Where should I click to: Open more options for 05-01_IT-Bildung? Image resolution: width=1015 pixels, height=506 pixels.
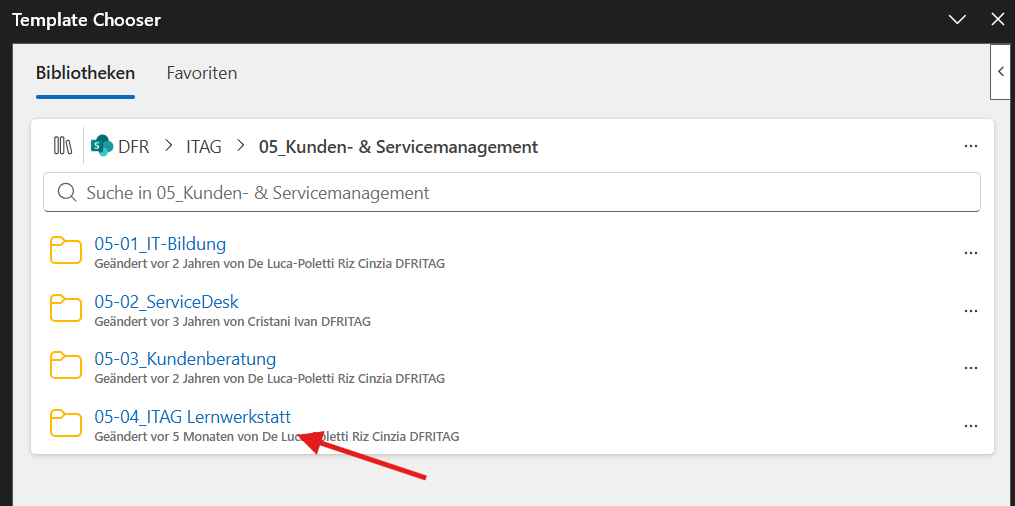pyautogui.click(x=970, y=253)
